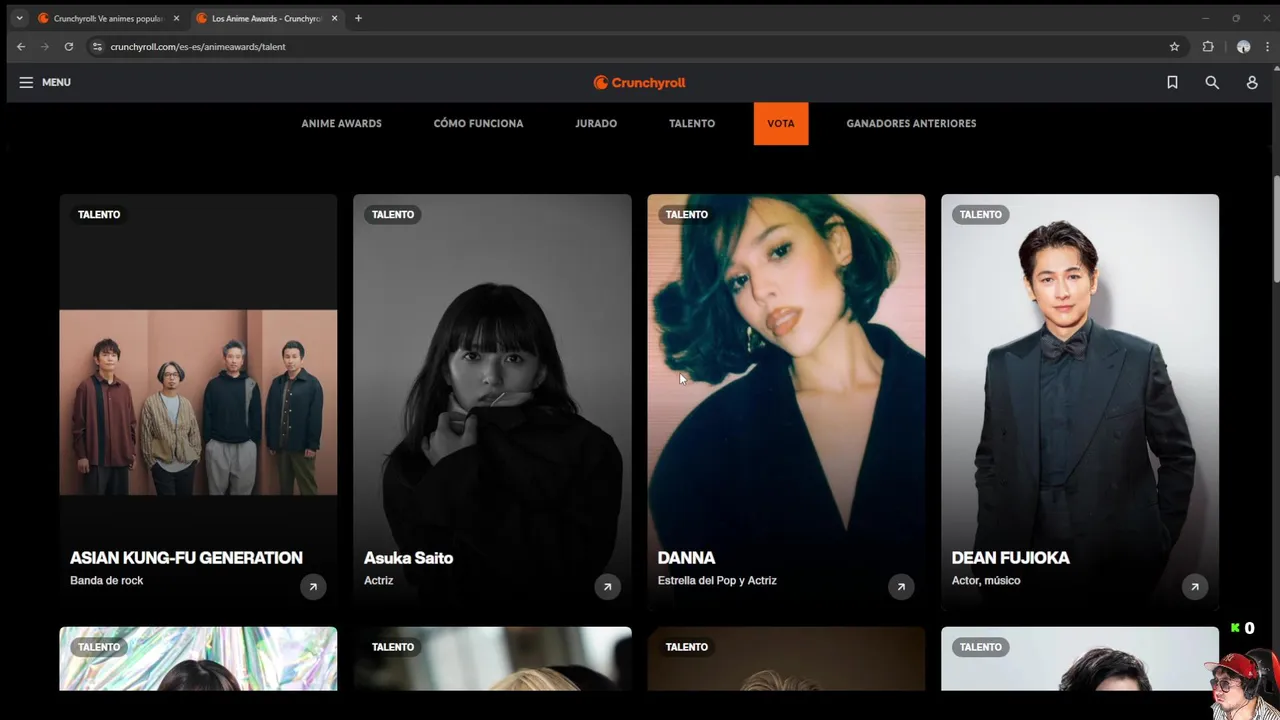Screen dimensions: 1280x720
Task: Select the VOTA tab
Action: [781, 123]
